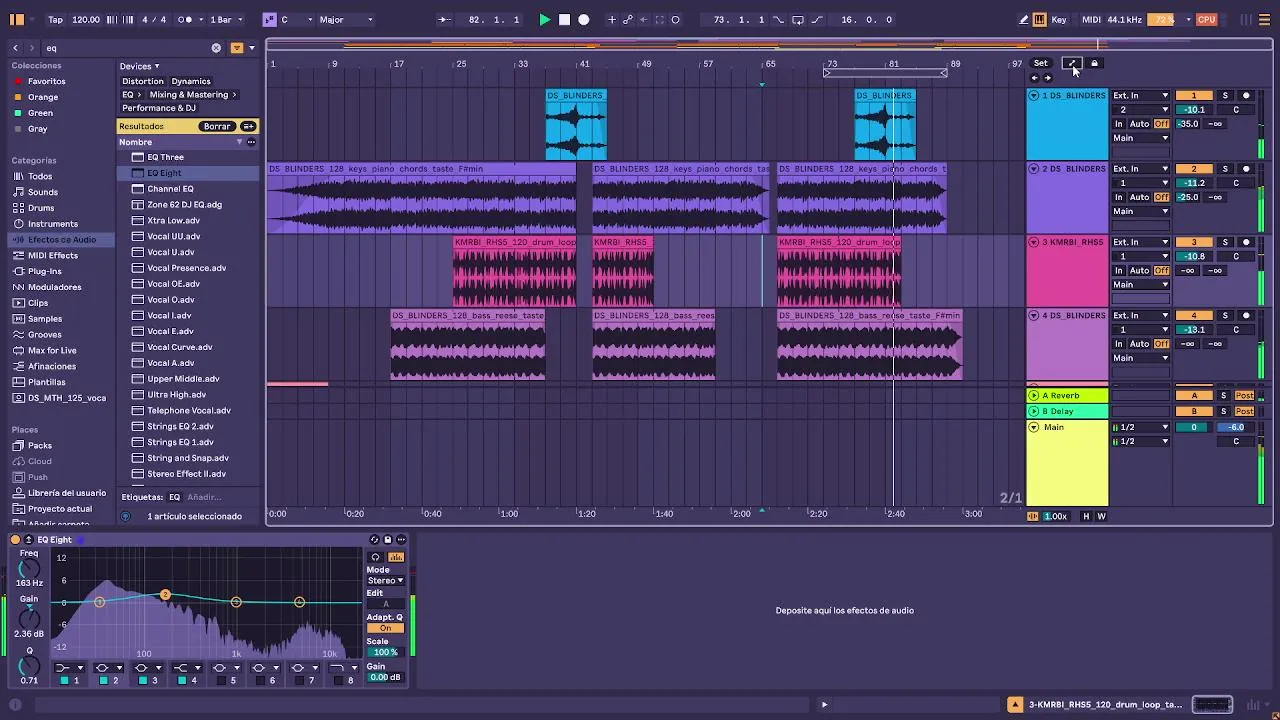The height and width of the screenshot is (720, 1280).
Task: Click the MIDI arrangement overdub plus icon
Action: [x=612, y=19]
